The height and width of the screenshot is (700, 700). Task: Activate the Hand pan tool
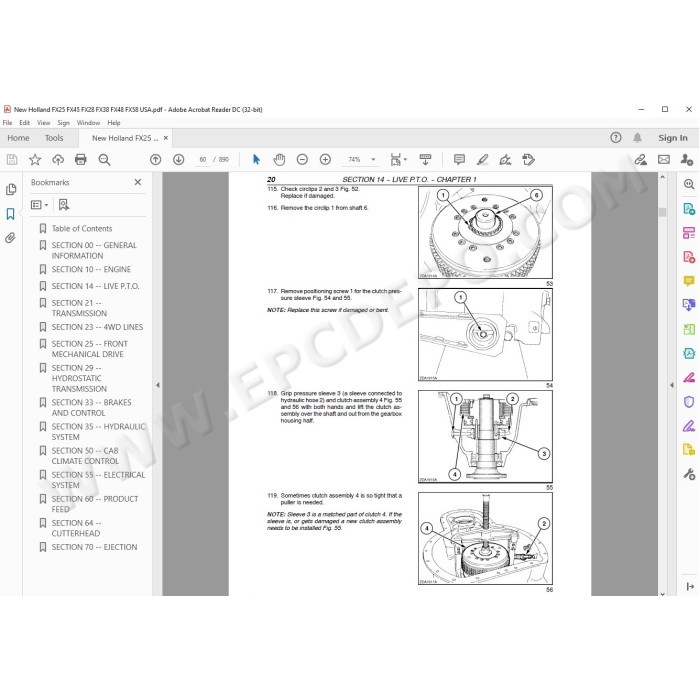tap(279, 159)
